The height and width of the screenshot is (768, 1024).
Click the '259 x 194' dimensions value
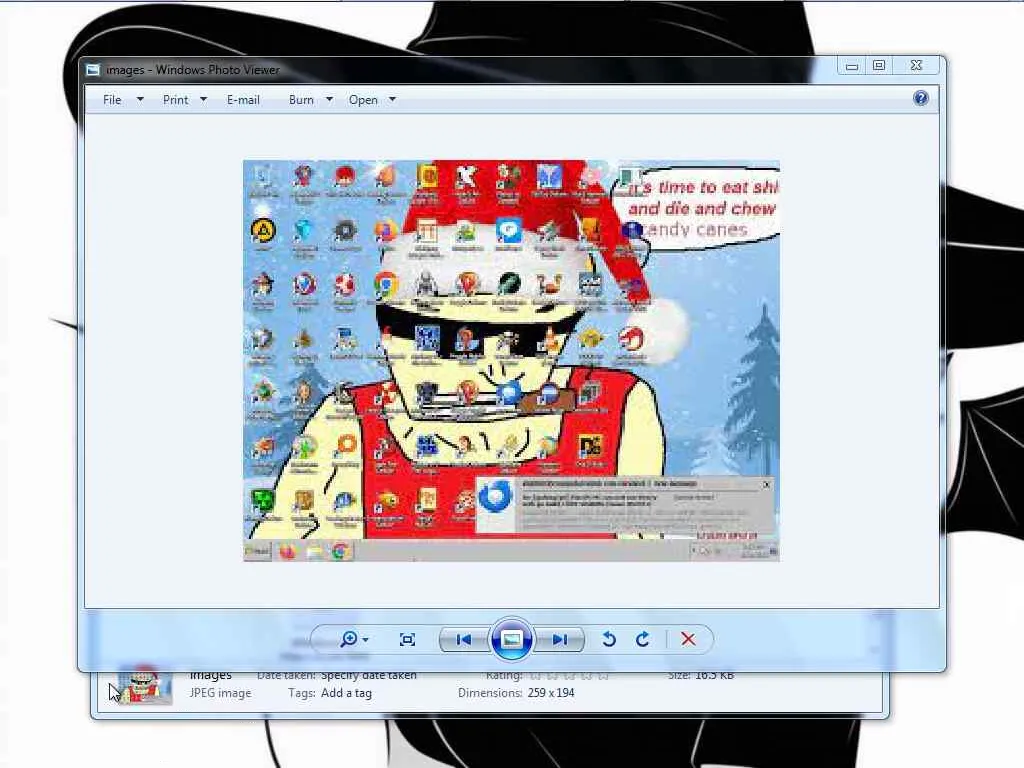pyautogui.click(x=551, y=693)
